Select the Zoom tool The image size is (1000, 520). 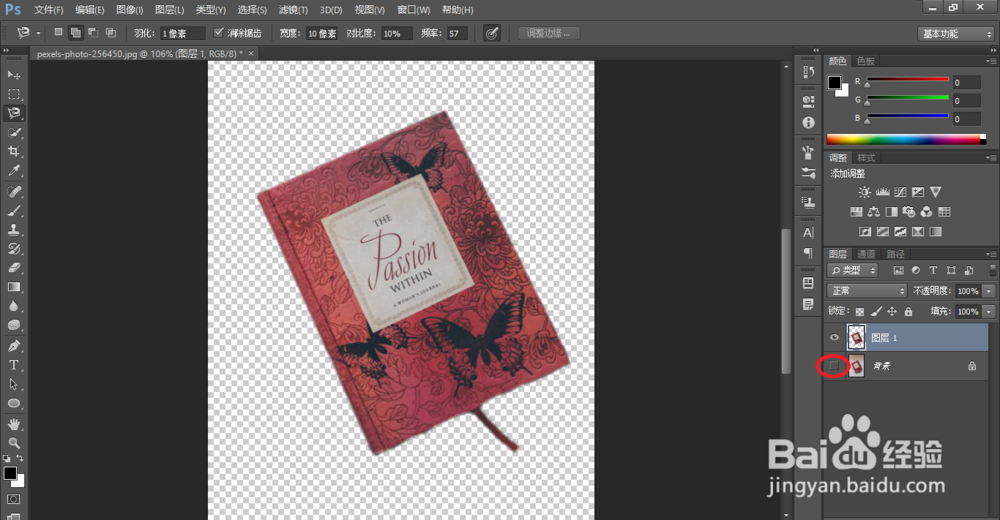click(13, 443)
